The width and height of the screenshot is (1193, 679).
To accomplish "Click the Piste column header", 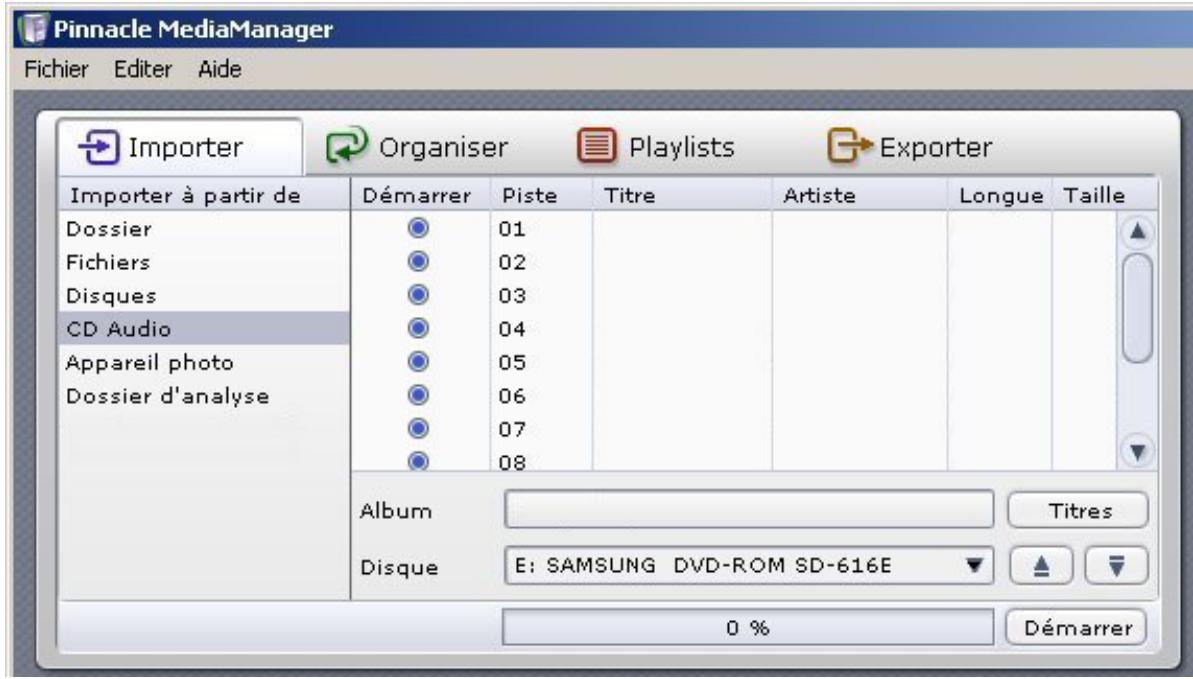I will tap(542, 195).
